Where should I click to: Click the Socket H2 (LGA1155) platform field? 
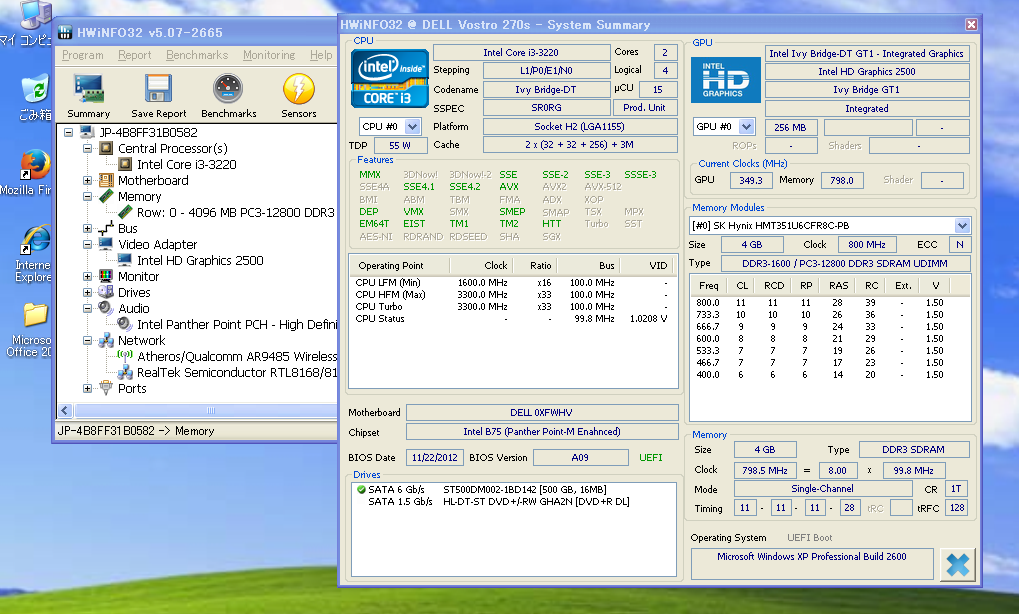579,127
